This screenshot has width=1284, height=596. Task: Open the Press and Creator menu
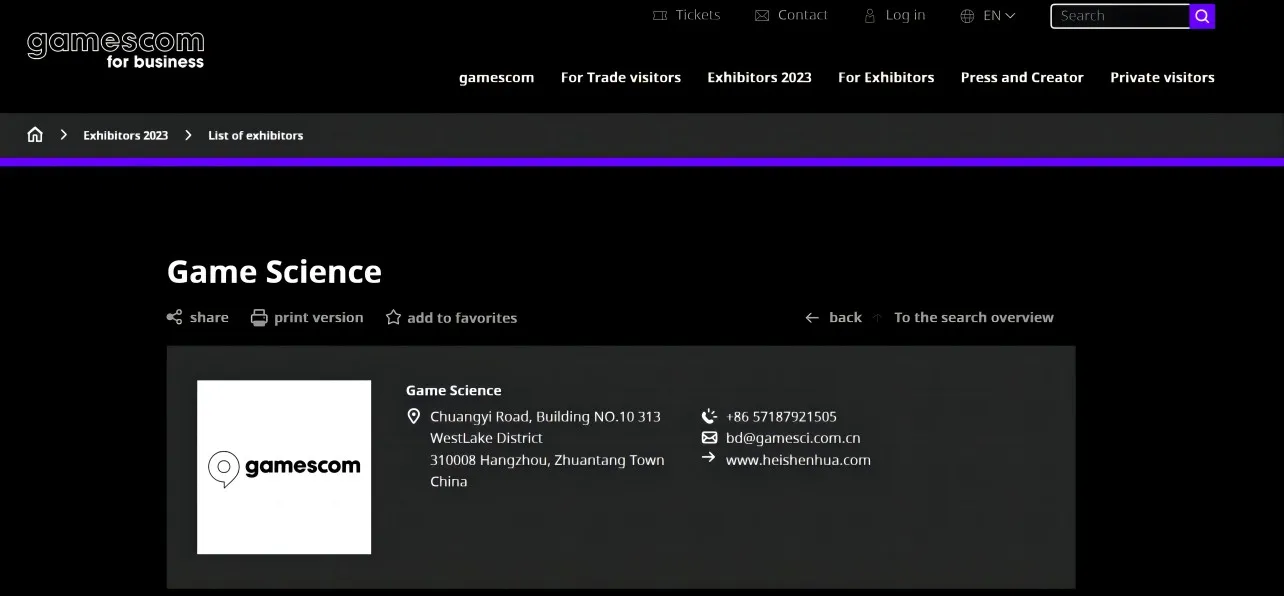1022,77
